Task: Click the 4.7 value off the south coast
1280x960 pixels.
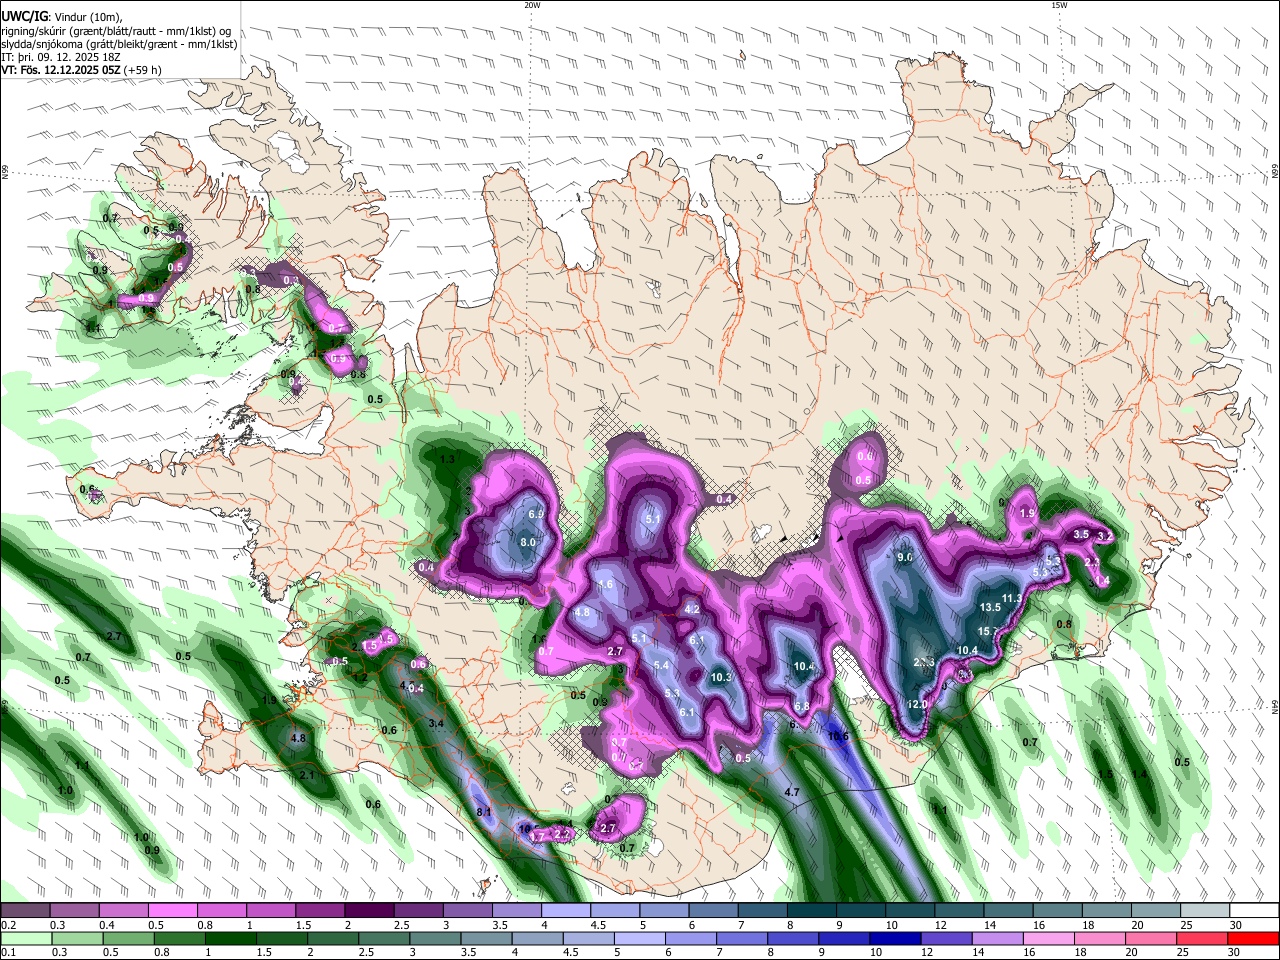Action: click(x=791, y=792)
